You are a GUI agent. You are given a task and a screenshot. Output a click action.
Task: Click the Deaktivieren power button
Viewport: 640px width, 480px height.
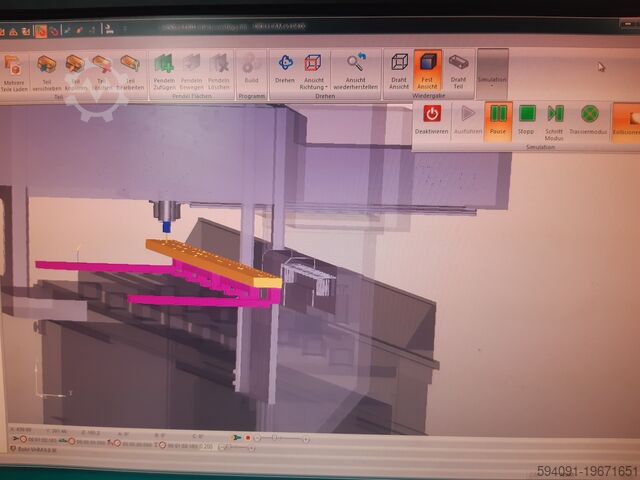coord(432,120)
